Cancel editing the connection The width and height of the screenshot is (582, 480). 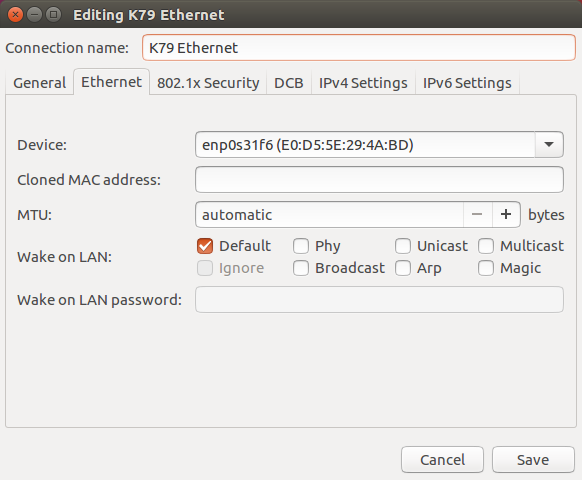[442, 460]
